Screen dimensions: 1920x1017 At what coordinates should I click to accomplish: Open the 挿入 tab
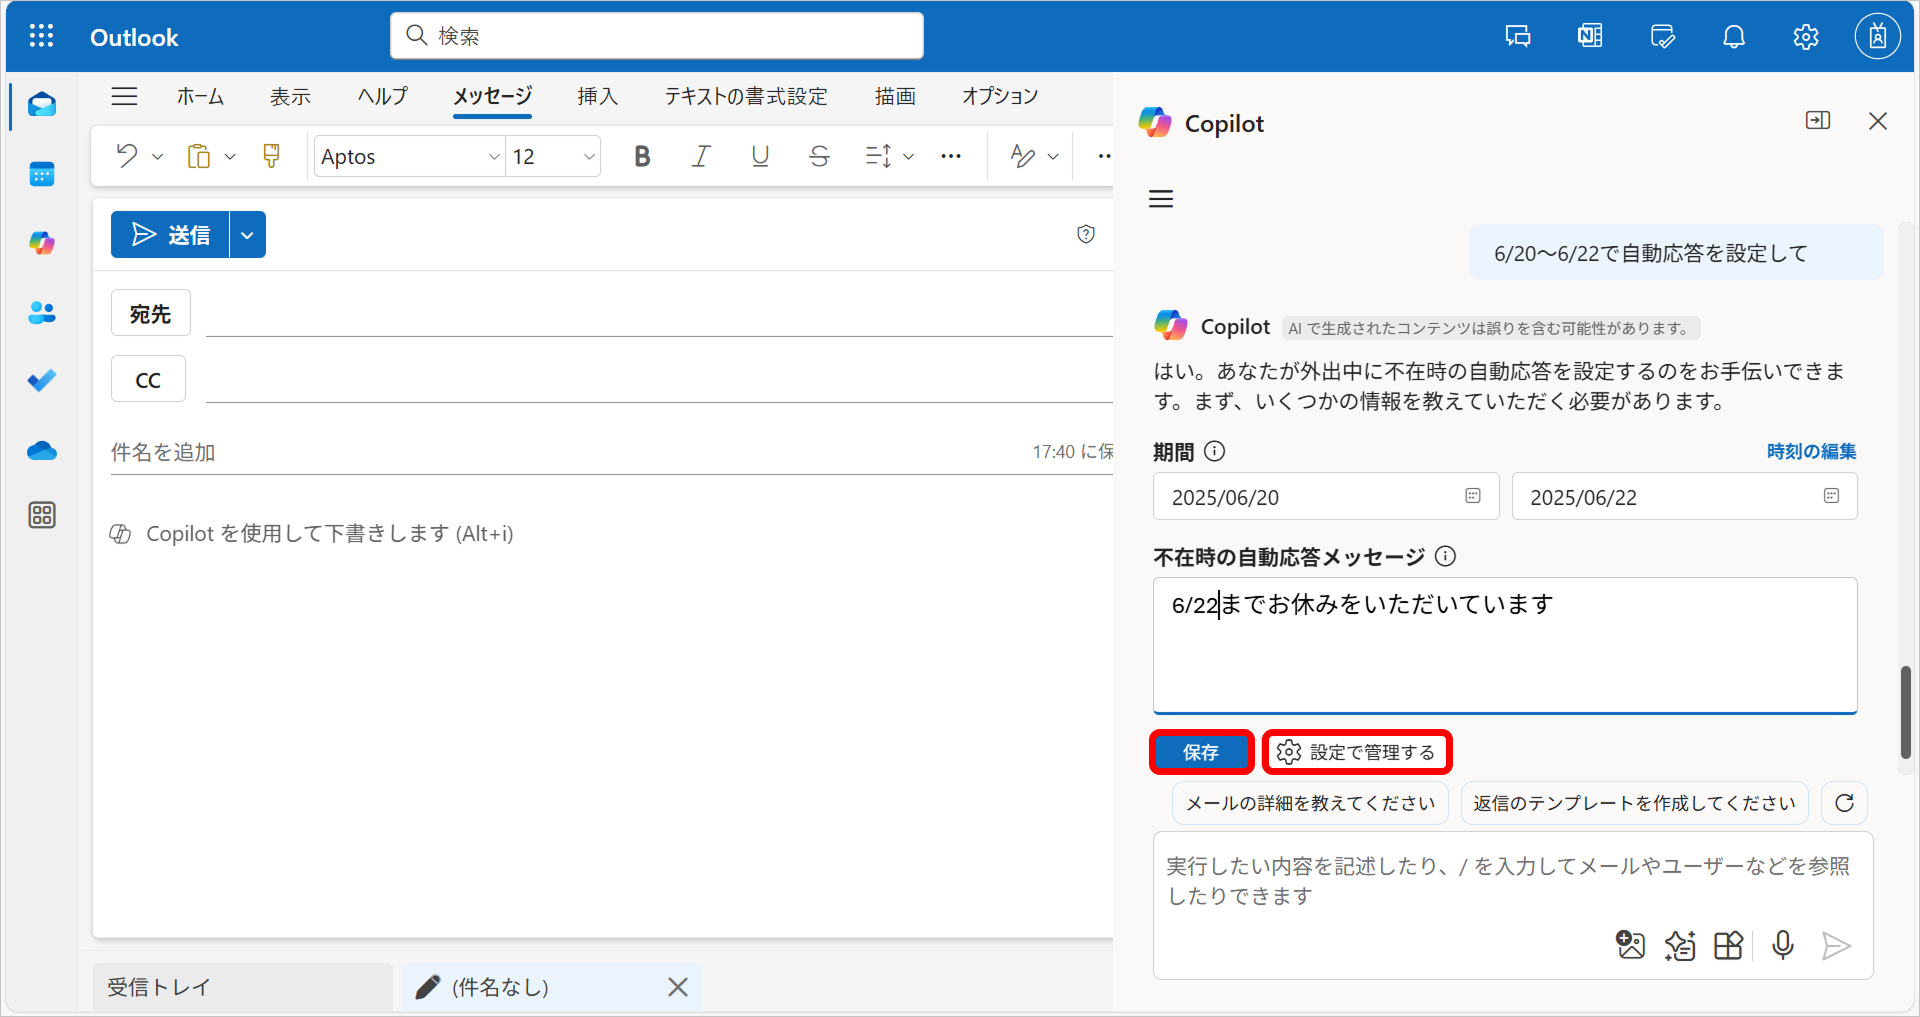(x=598, y=96)
